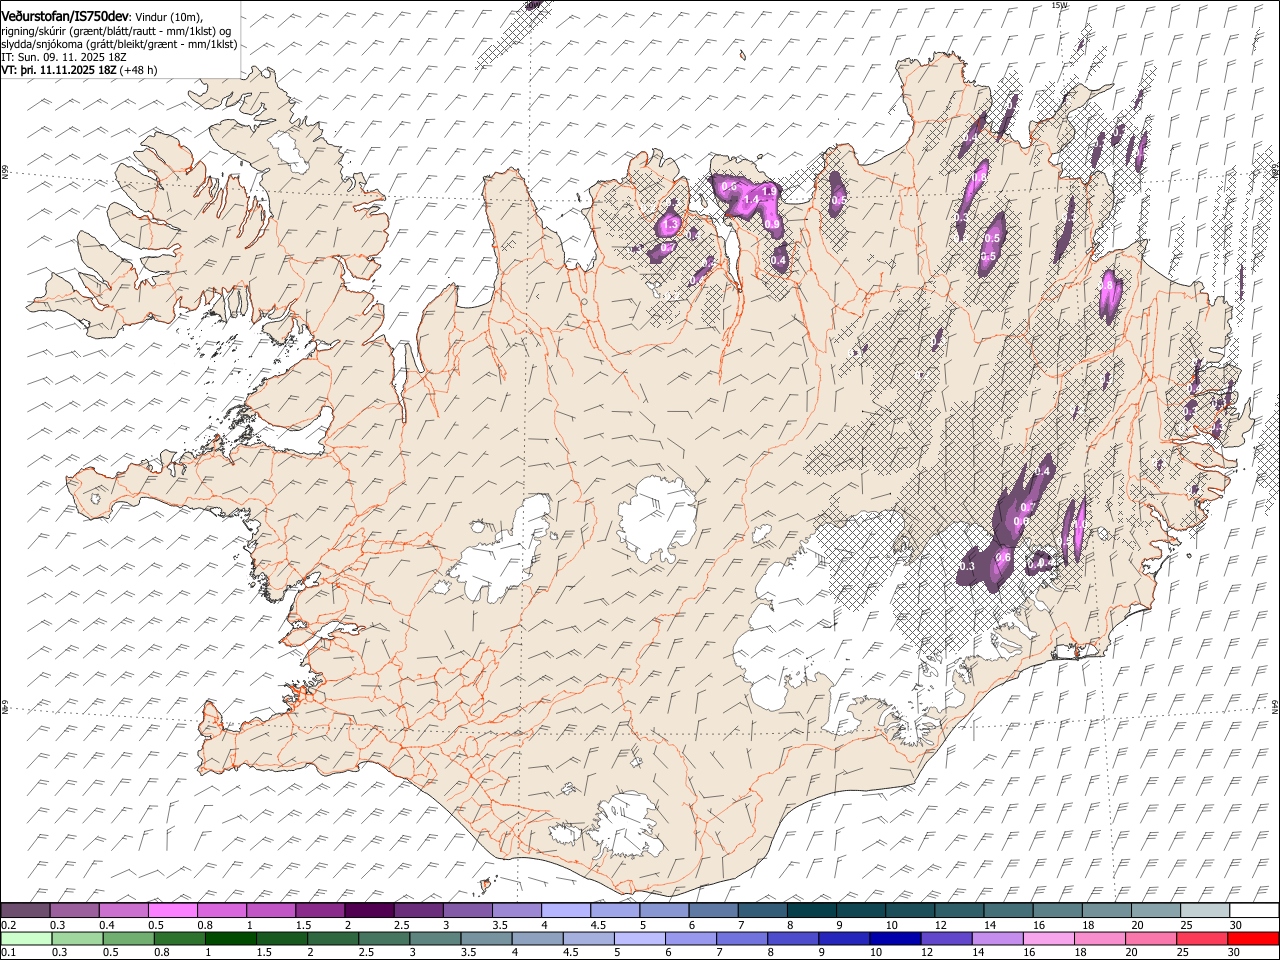Select the upper legend swatch between 1 and 1.5
This screenshot has height=960, width=1280.
[270, 910]
